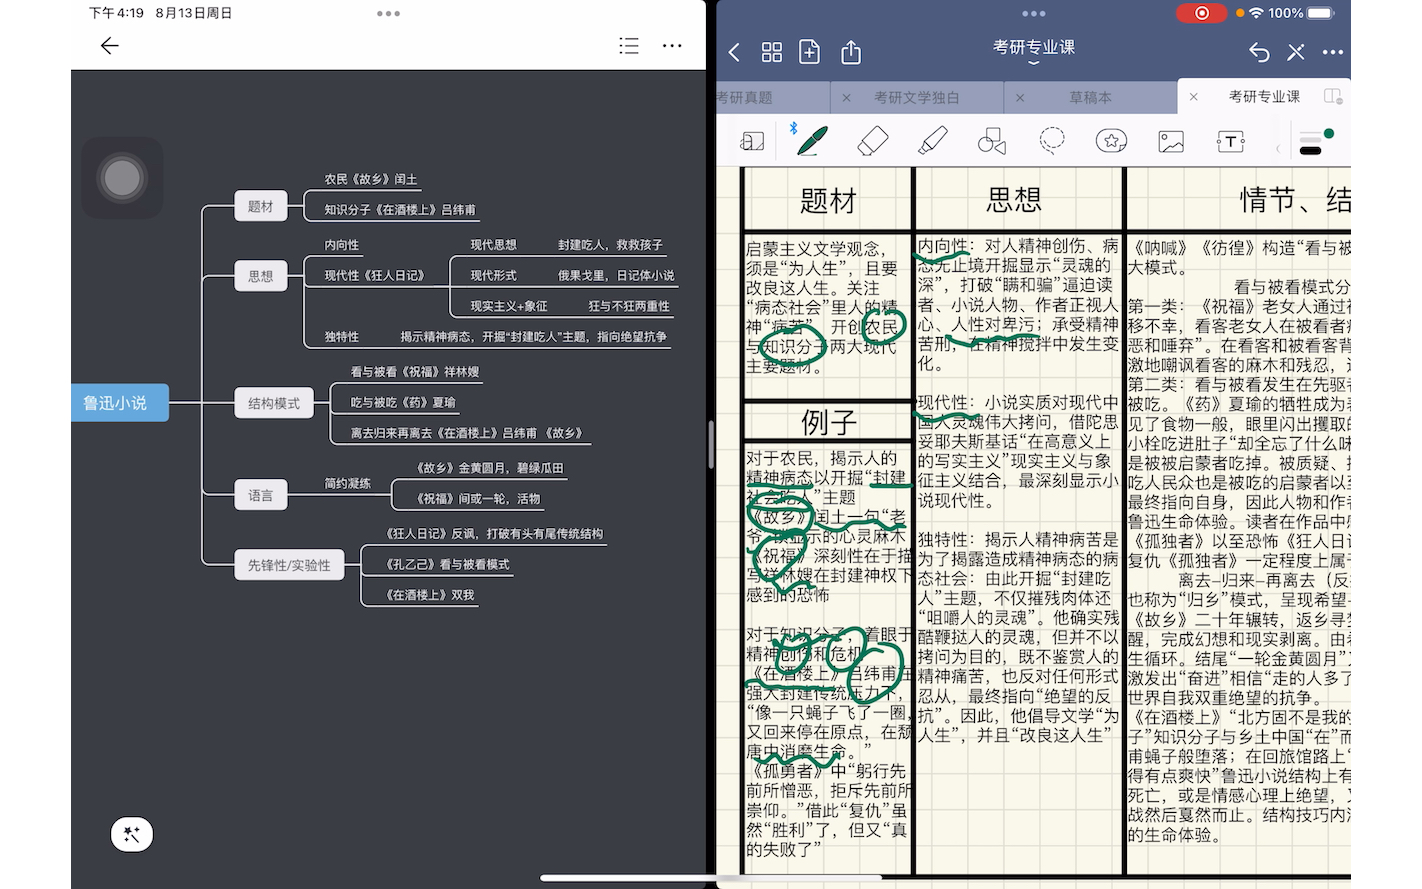Select the thickest black stroke width
Image resolution: width=1422 pixels, height=889 pixels.
coord(1310,151)
